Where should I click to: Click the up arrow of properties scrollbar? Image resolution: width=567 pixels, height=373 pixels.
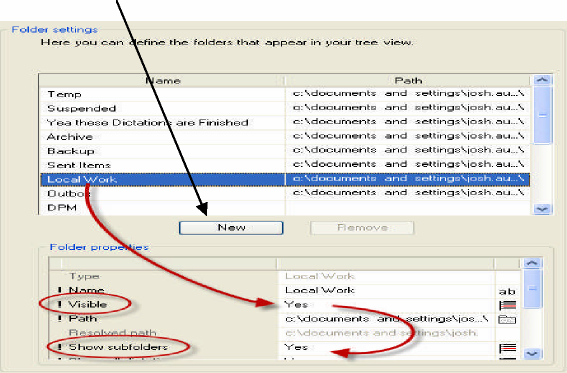[532, 263]
